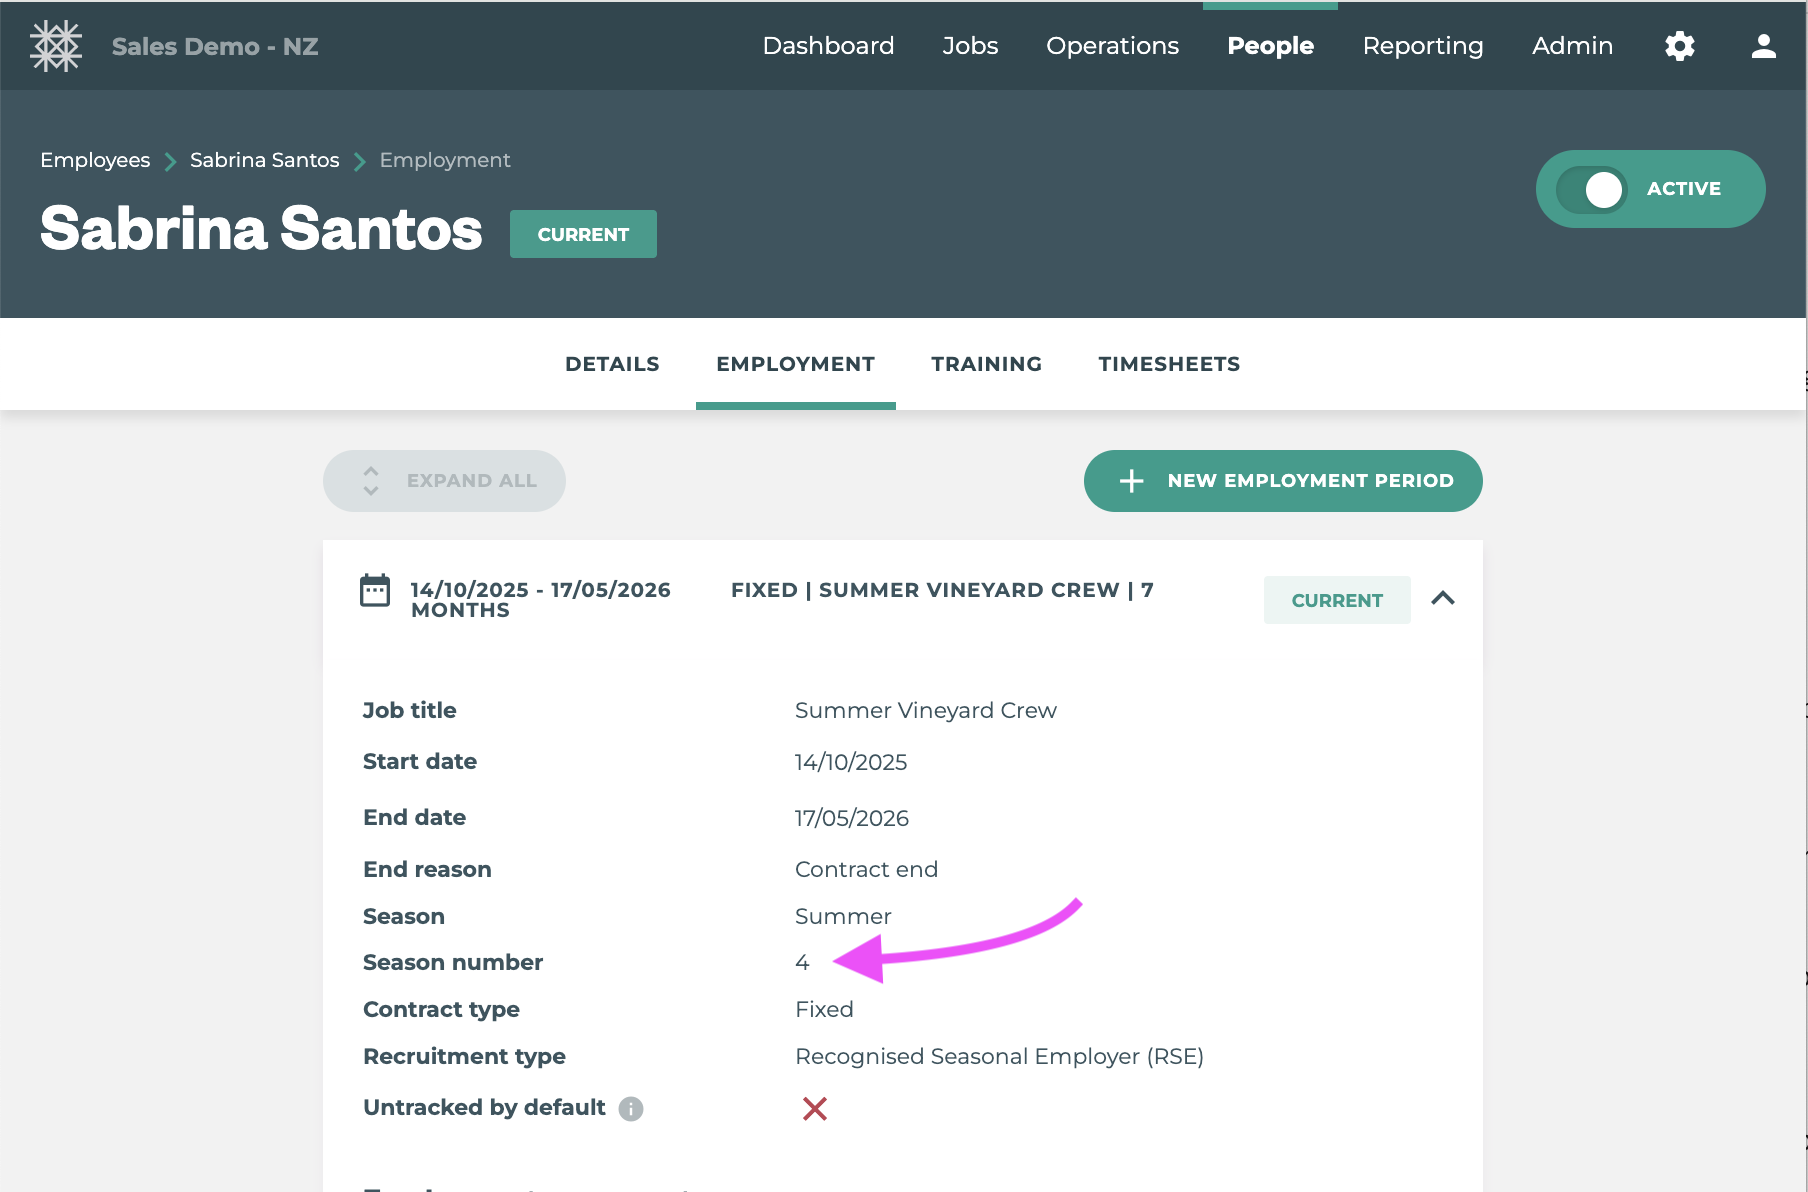Viewport: 1808px width, 1192px height.
Task: Click New Employment Period button
Action: [x=1309, y=481]
